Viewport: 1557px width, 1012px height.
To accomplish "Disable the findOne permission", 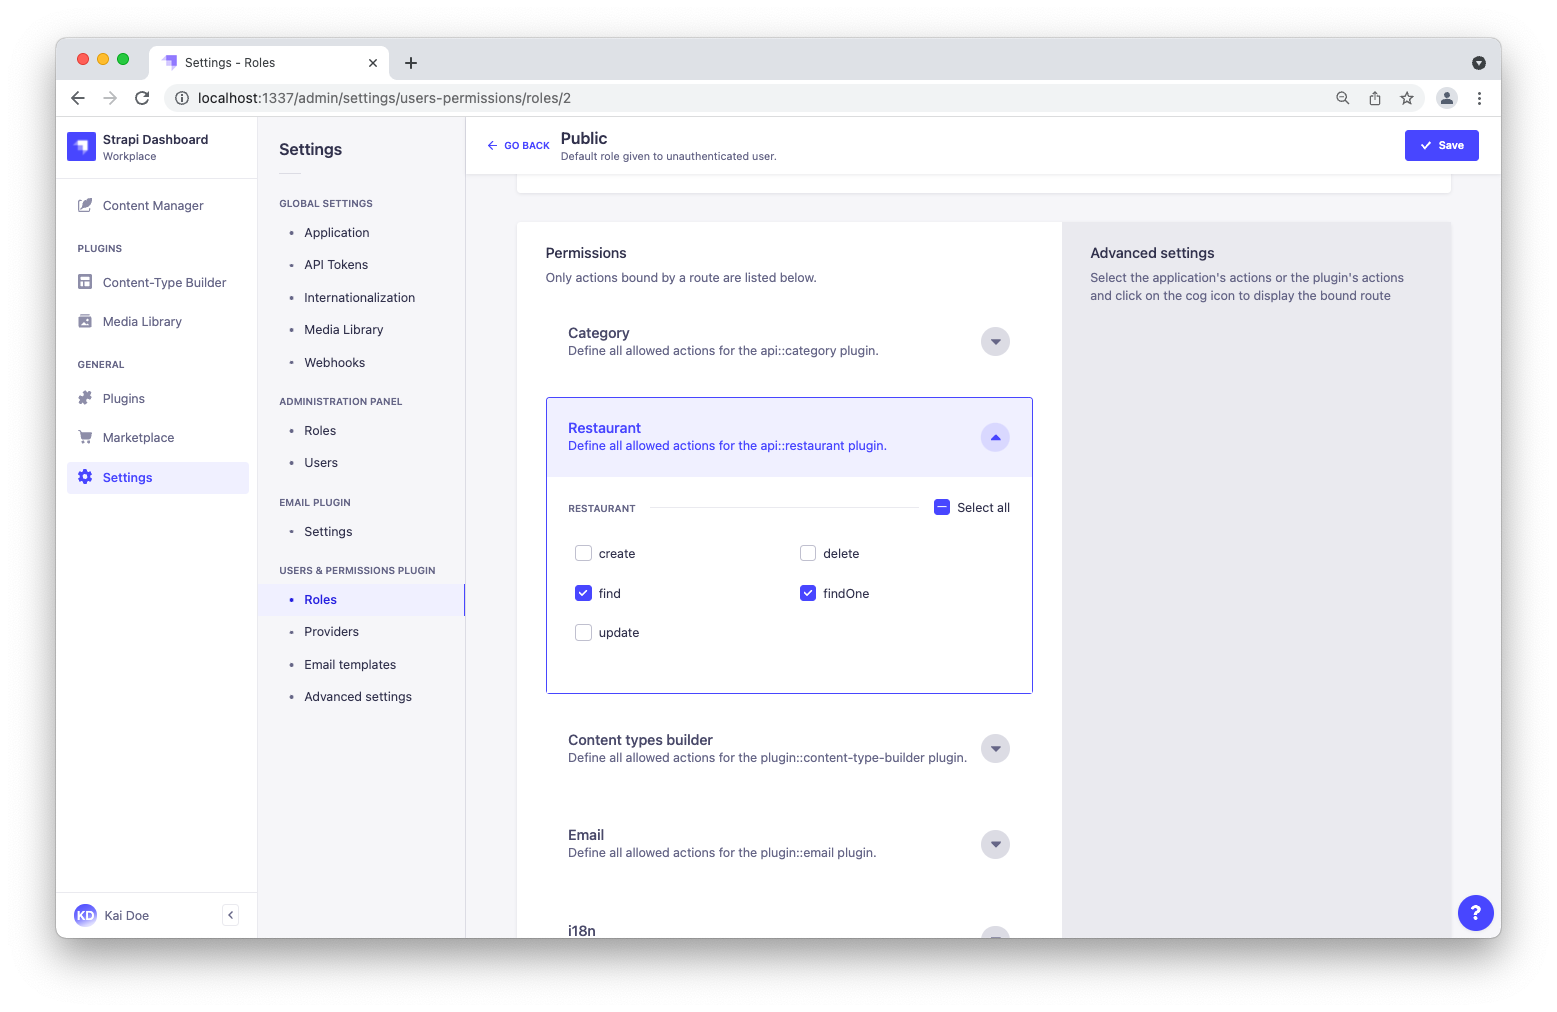I will coord(808,593).
